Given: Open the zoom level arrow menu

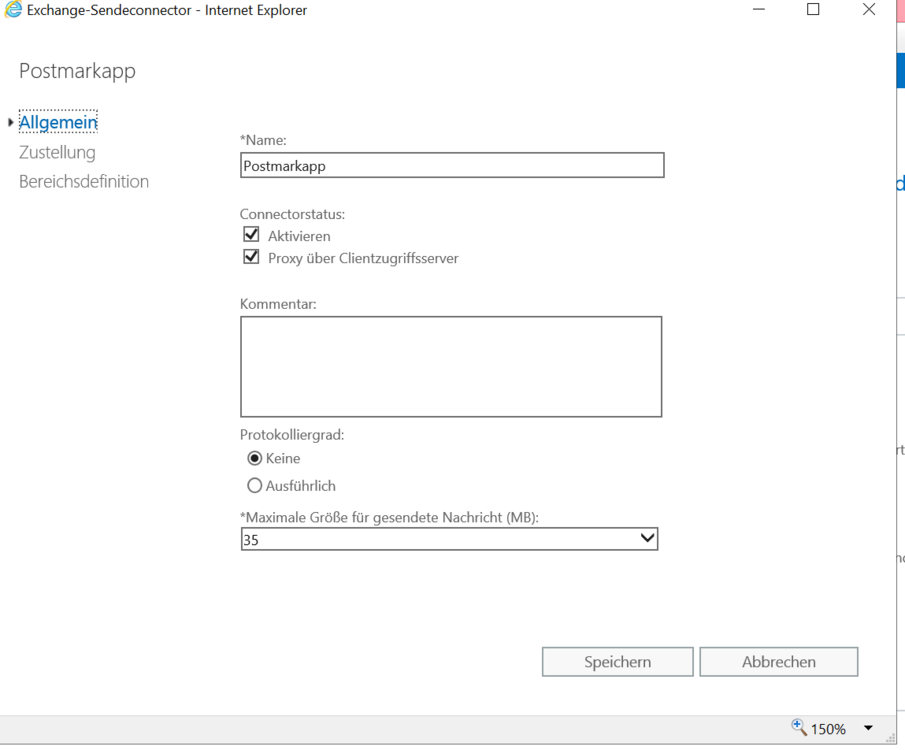Looking at the screenshot, I should coord(868,729).
